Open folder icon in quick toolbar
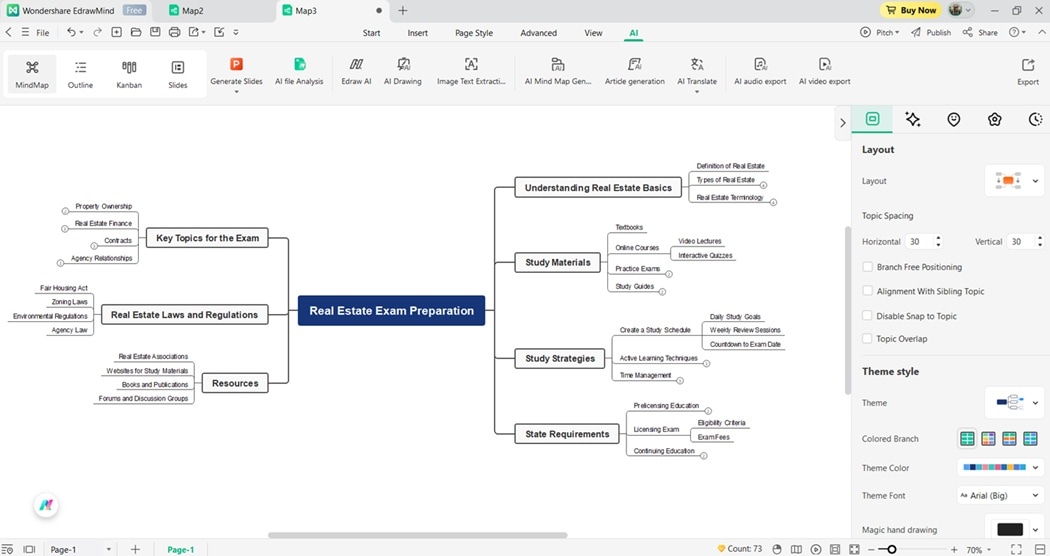Image resolution: width=1050 pixels, height=556 pixels. pos(136,32)
